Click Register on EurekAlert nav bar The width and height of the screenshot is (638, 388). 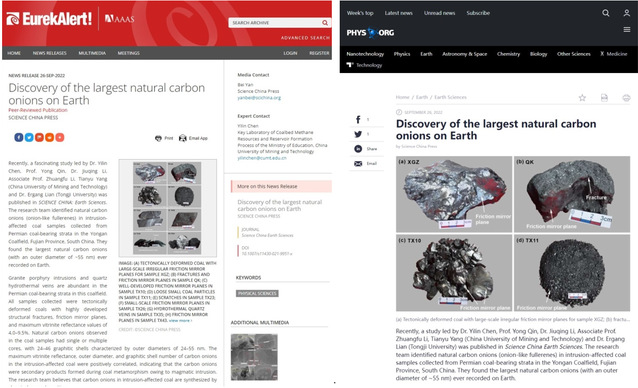click(319, 53)
